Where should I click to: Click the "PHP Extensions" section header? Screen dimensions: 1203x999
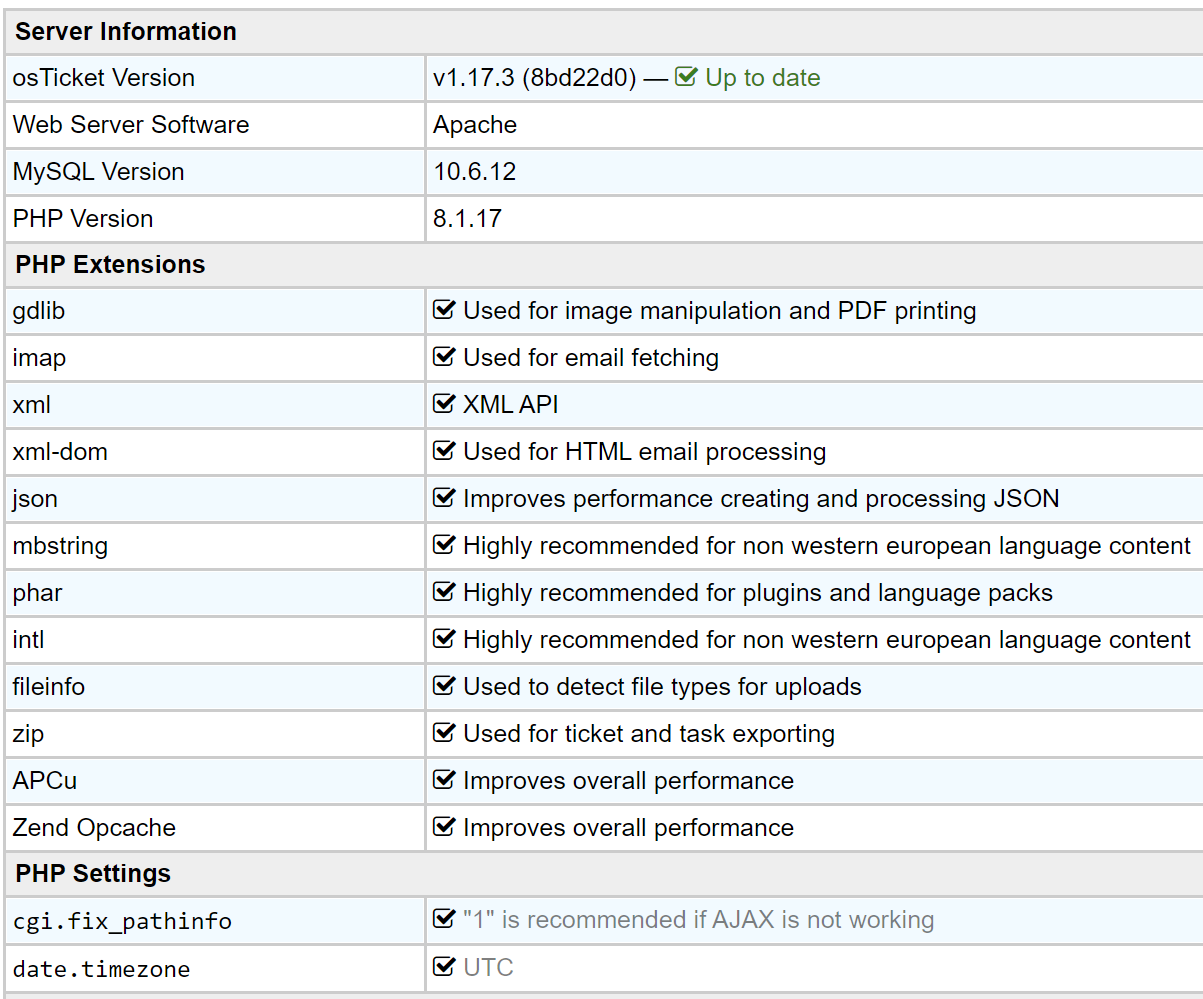coord(110,265)
